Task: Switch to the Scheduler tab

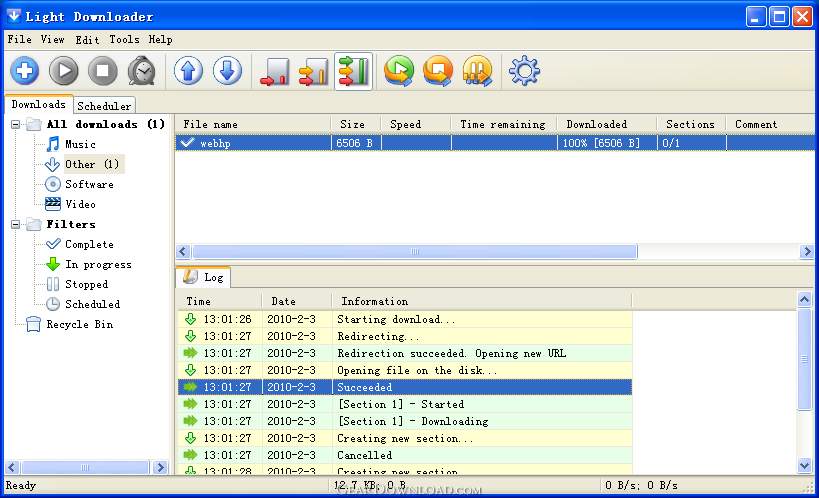Action: tap(104, 106)
